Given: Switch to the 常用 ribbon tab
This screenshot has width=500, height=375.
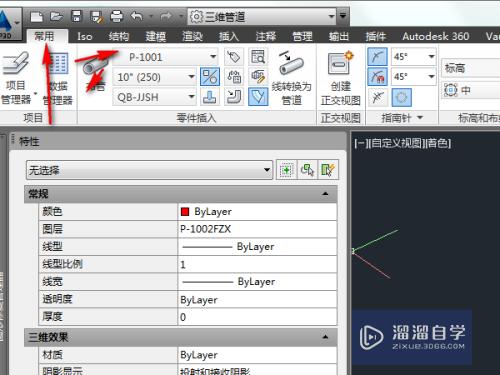Looking at the screenshot, I should pyautogui.click(x=44, y=36).
